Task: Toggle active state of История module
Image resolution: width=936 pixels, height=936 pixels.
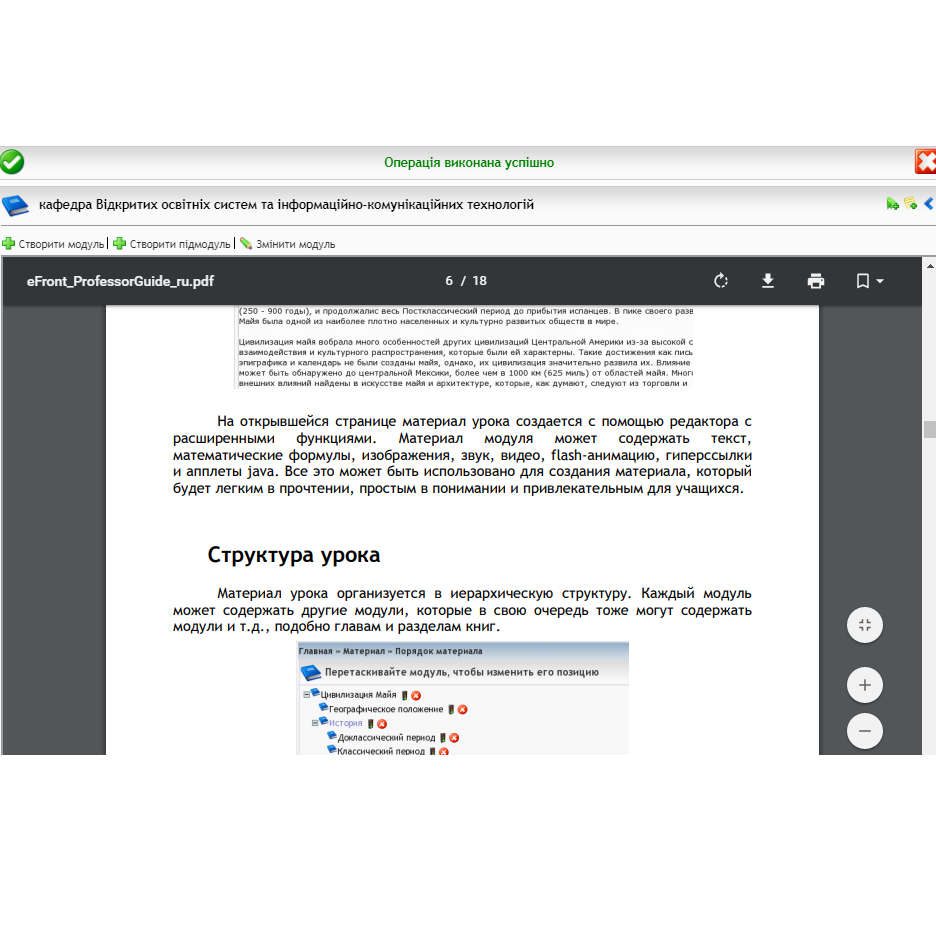Action: 371,722
